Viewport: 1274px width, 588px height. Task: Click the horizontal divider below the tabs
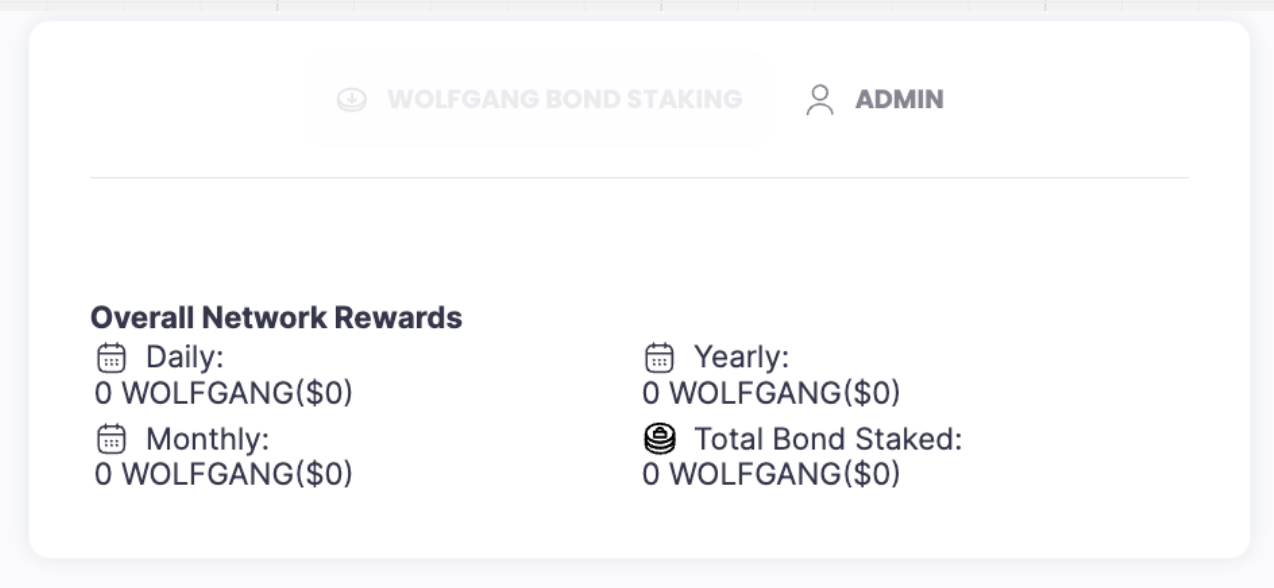(639, 178)
